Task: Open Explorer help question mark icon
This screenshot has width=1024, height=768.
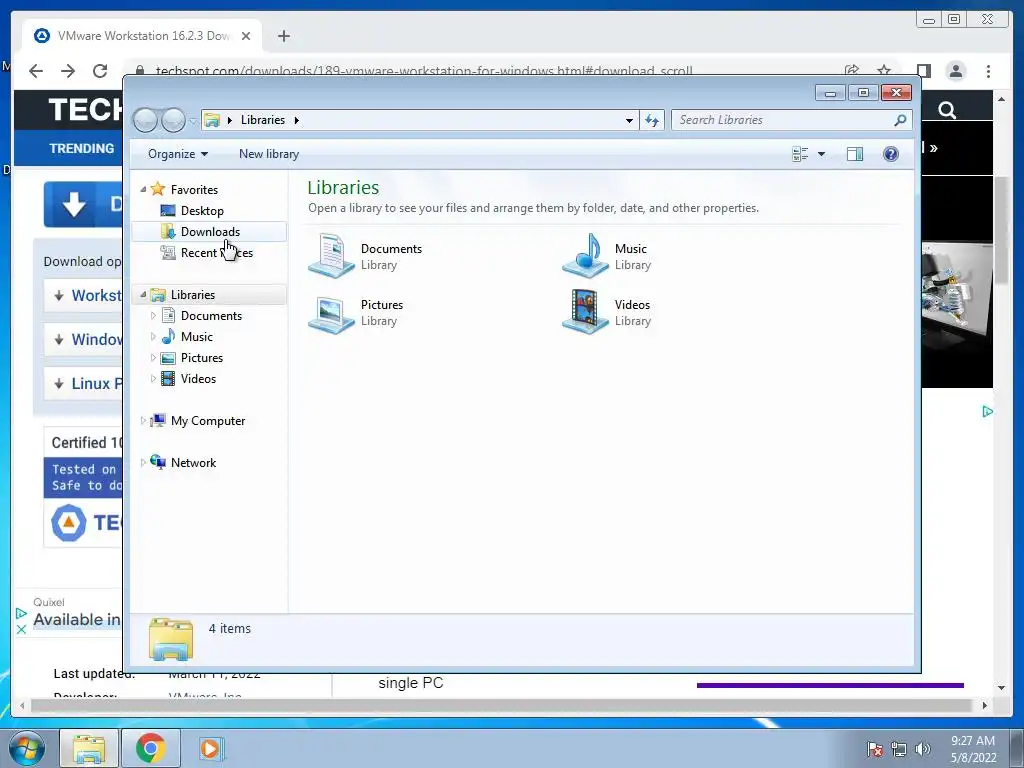Action: (x=890, y=154)
